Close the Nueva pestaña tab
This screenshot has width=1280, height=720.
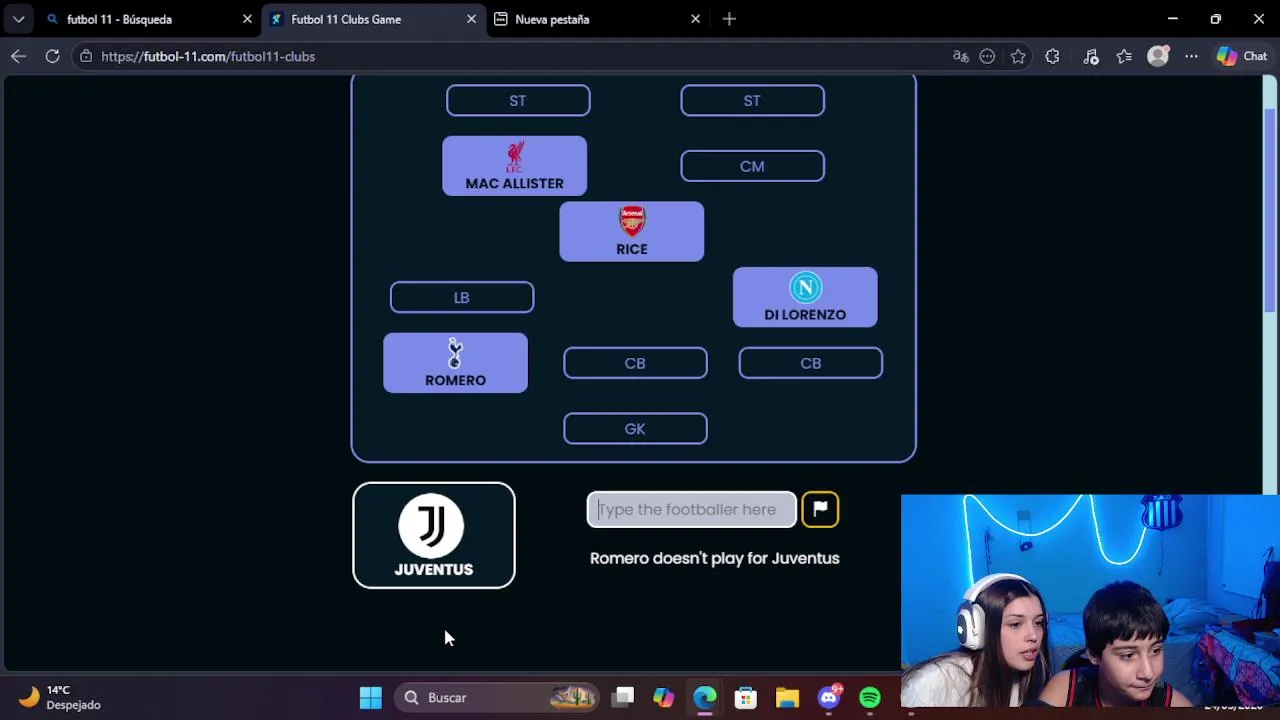point(695,19)
